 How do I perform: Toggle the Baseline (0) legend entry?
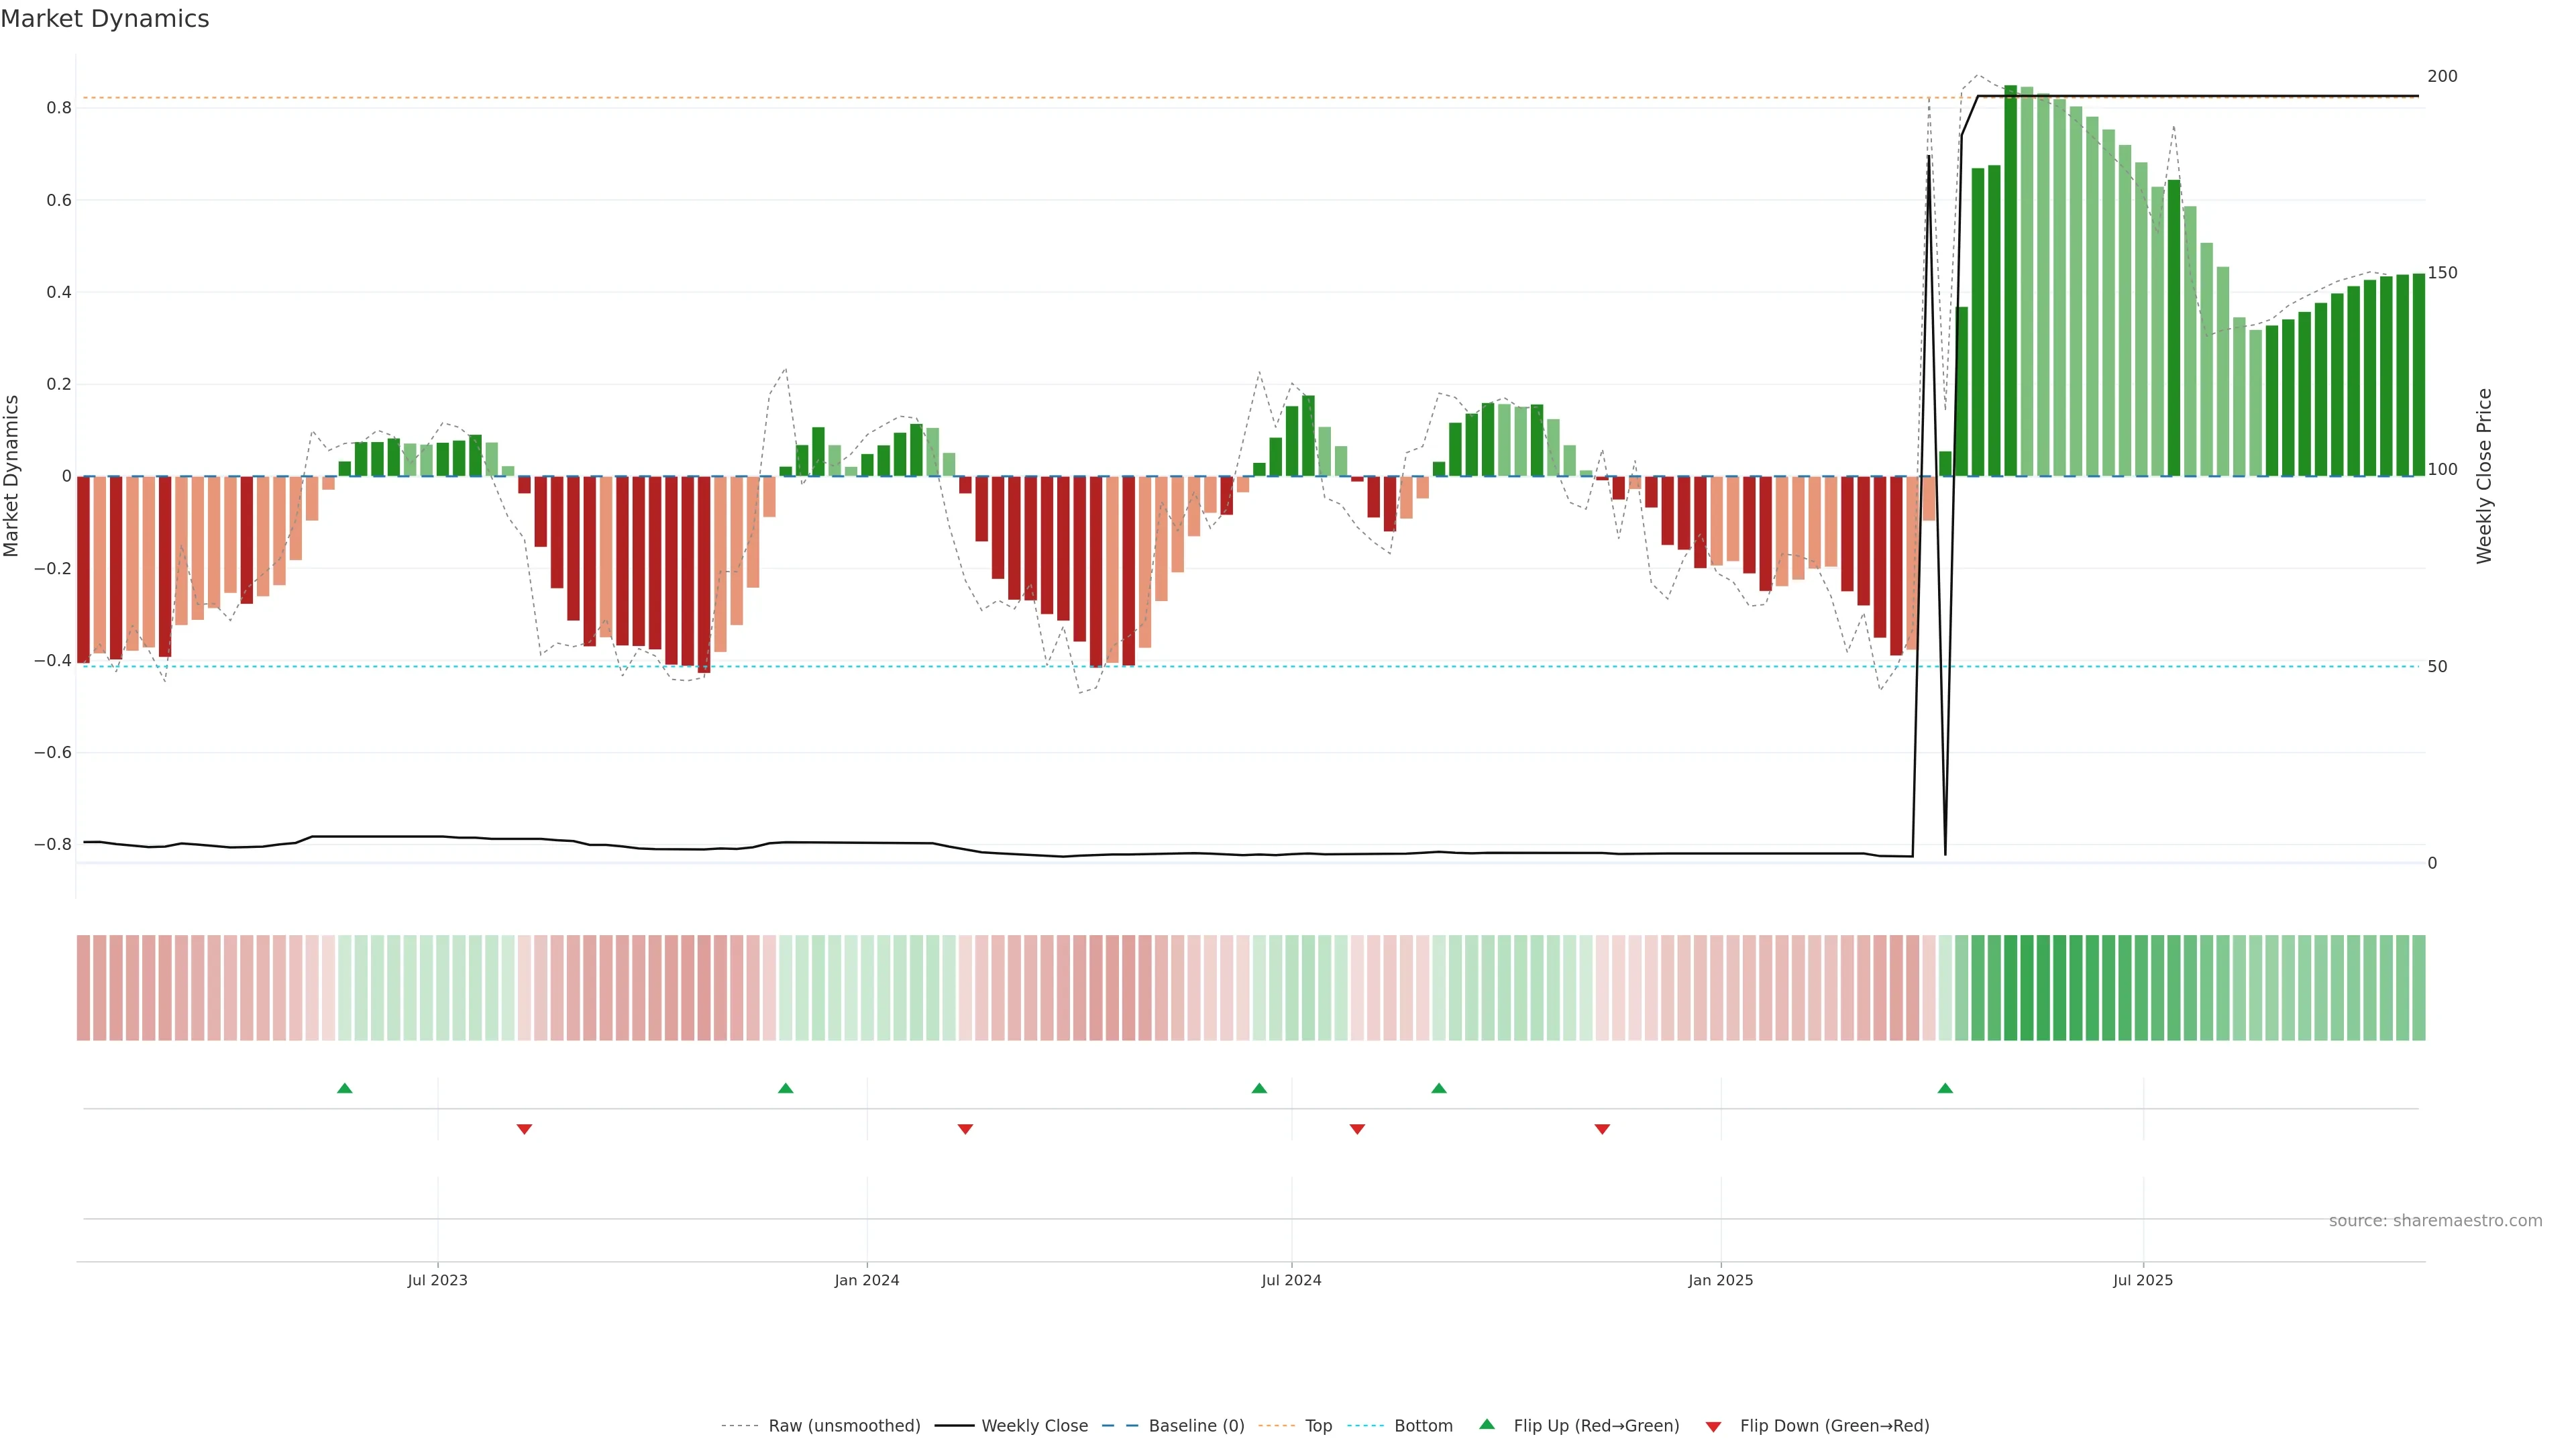click(x=1196, y=1426)
